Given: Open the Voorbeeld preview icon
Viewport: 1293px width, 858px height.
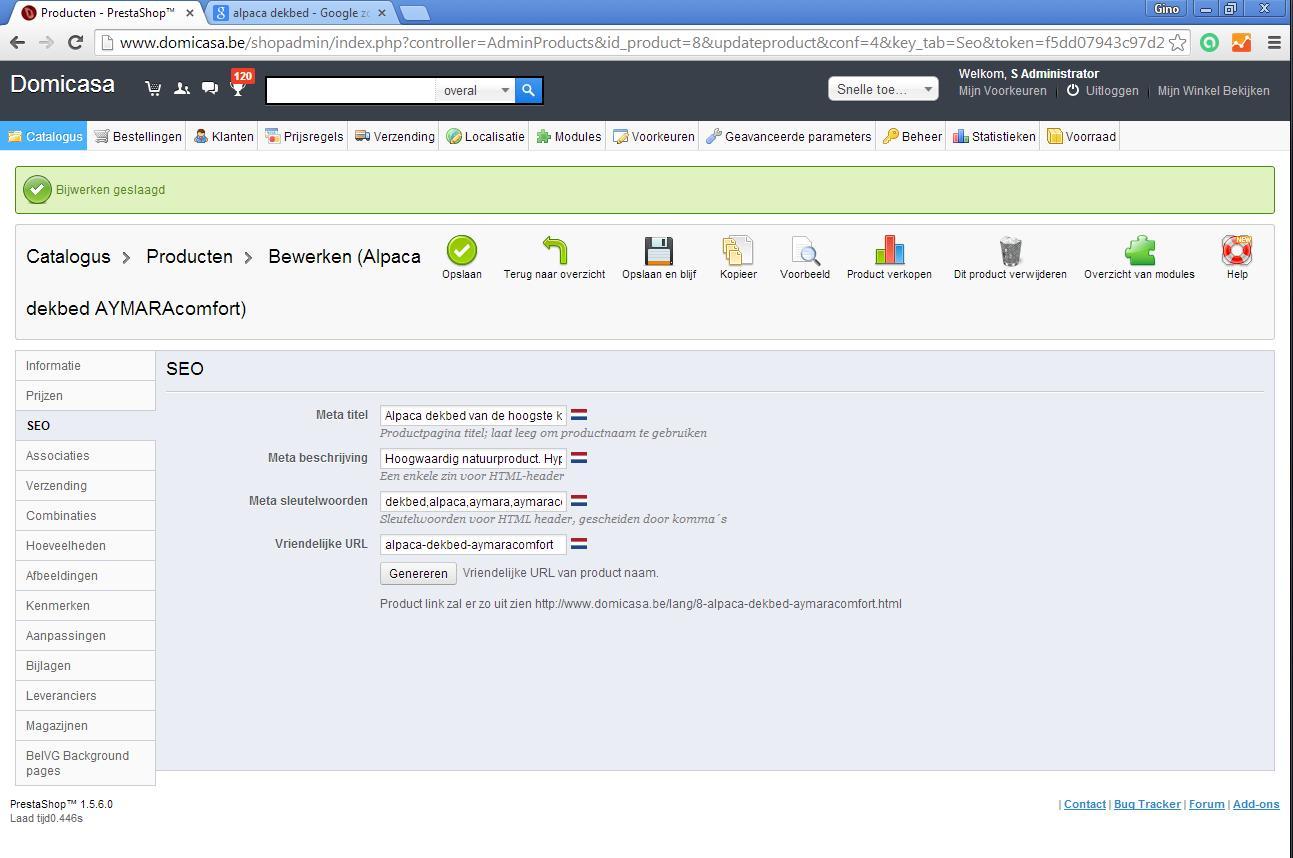Looking at the screenshot, I should [805, 250].
